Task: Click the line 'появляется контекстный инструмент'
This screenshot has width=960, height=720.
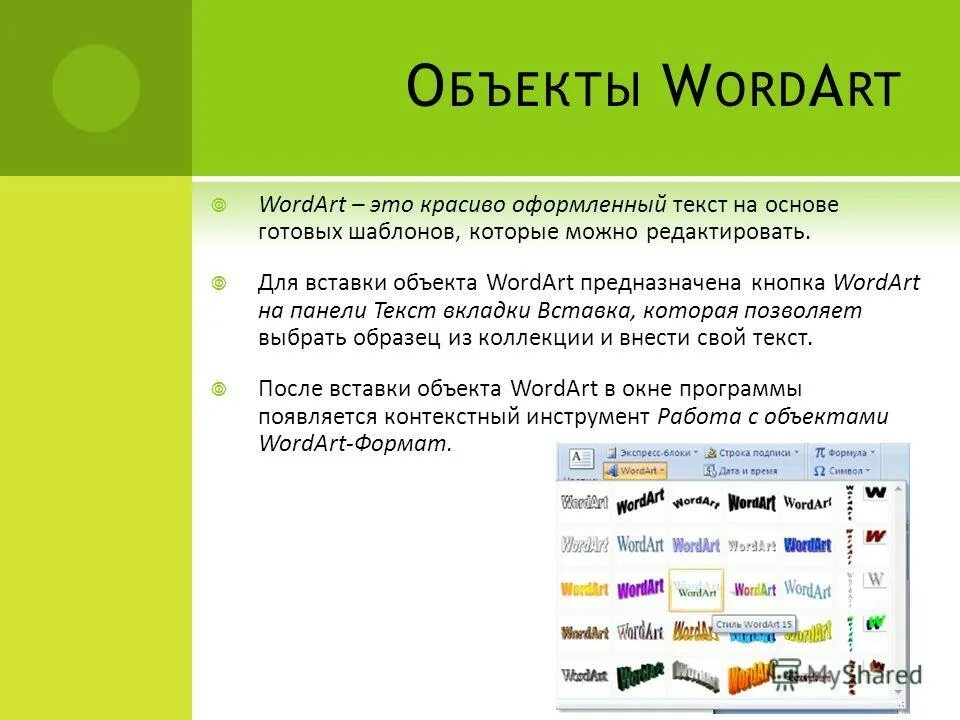Action: coord(454,416)
